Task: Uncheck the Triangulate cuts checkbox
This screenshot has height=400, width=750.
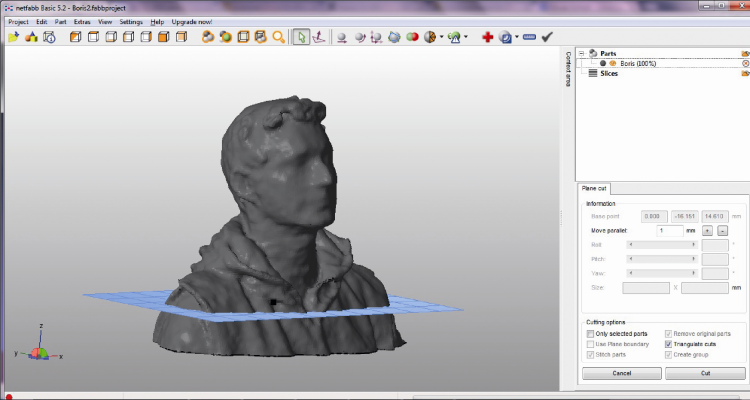Action: pos(668,344)
